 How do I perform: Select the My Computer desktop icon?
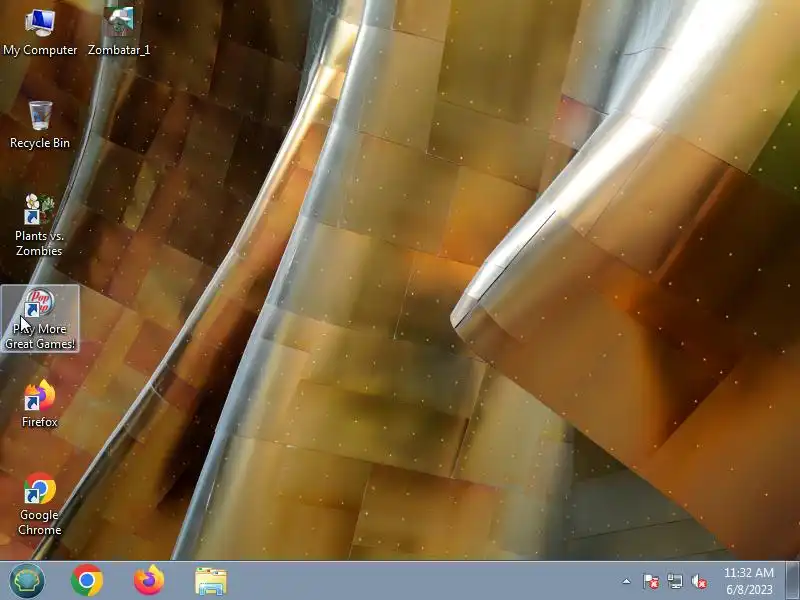click(x=40, y=32)
